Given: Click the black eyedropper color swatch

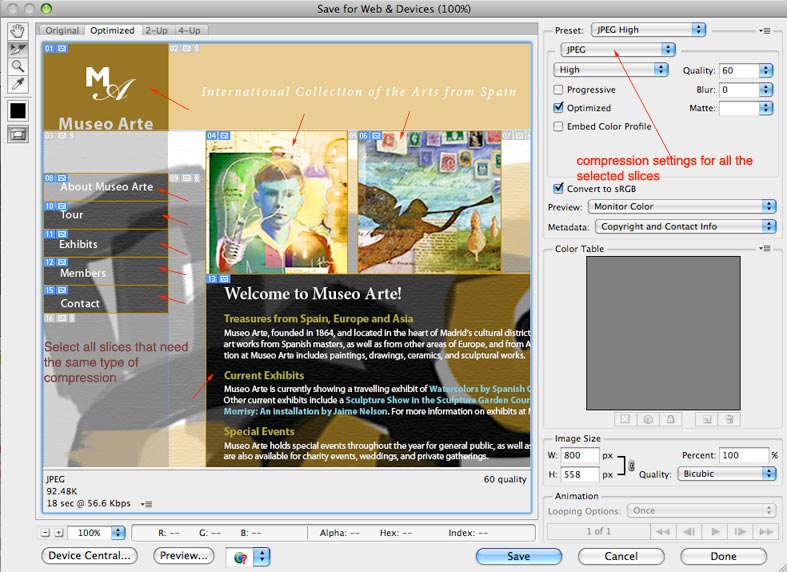Looking at the screenshot, I should (18, 110).
